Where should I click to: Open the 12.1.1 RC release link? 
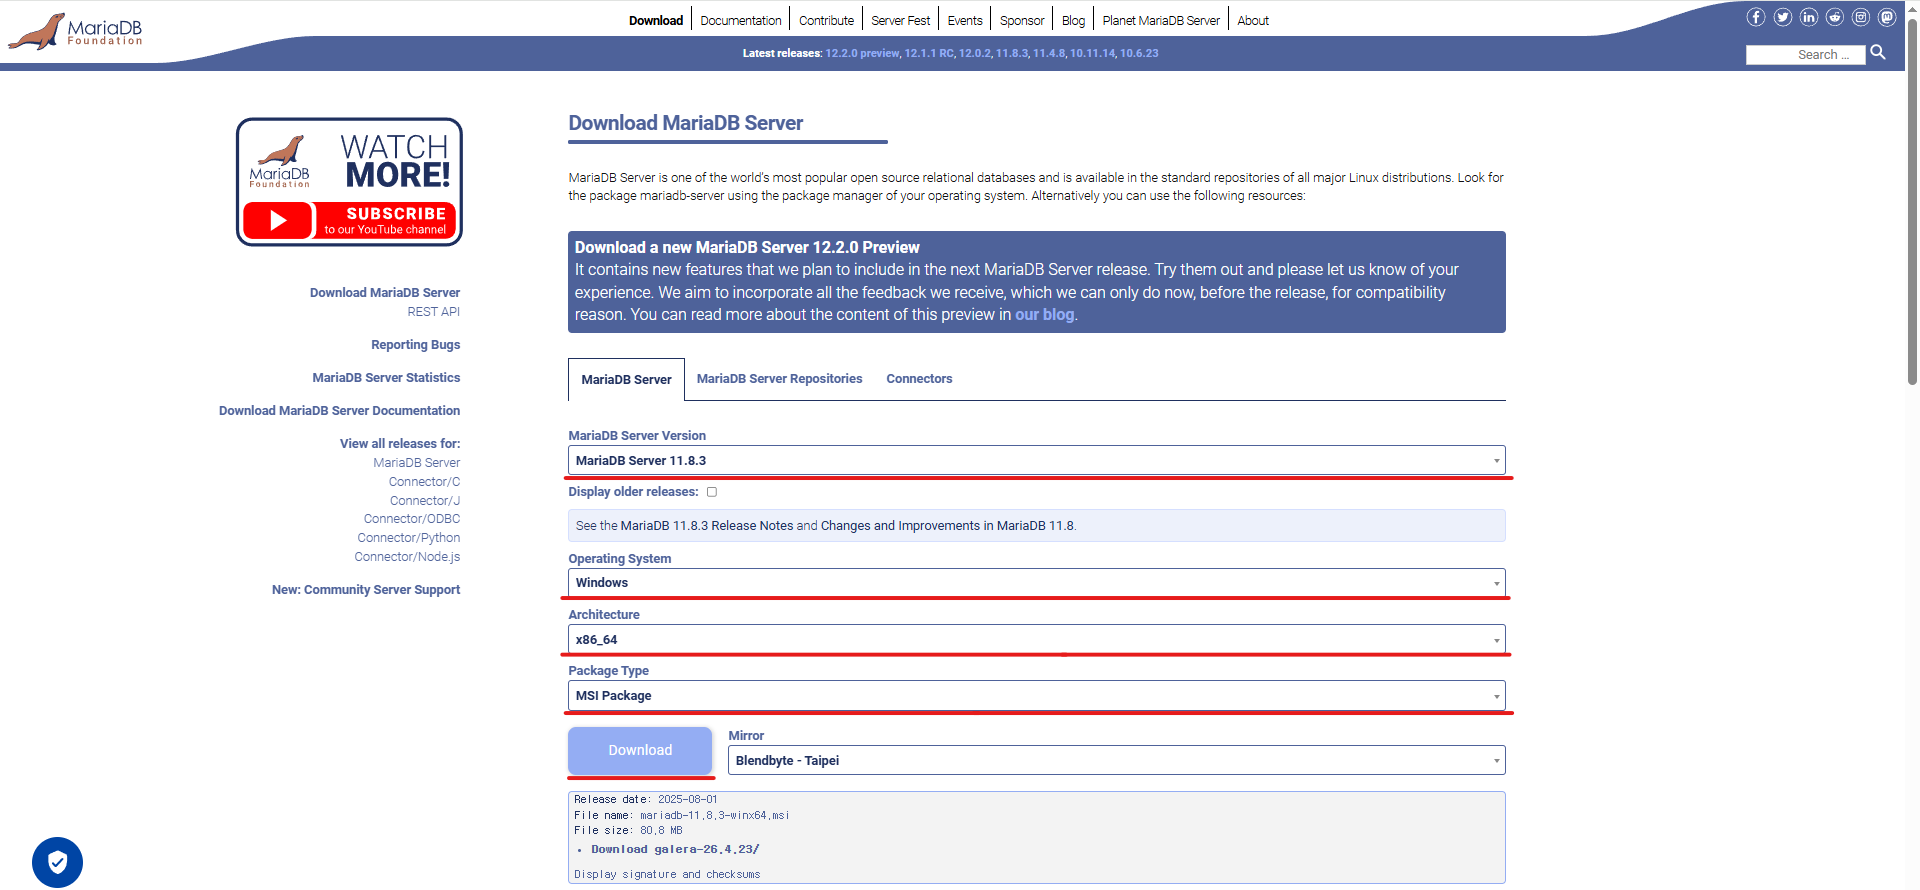point(929,54)
